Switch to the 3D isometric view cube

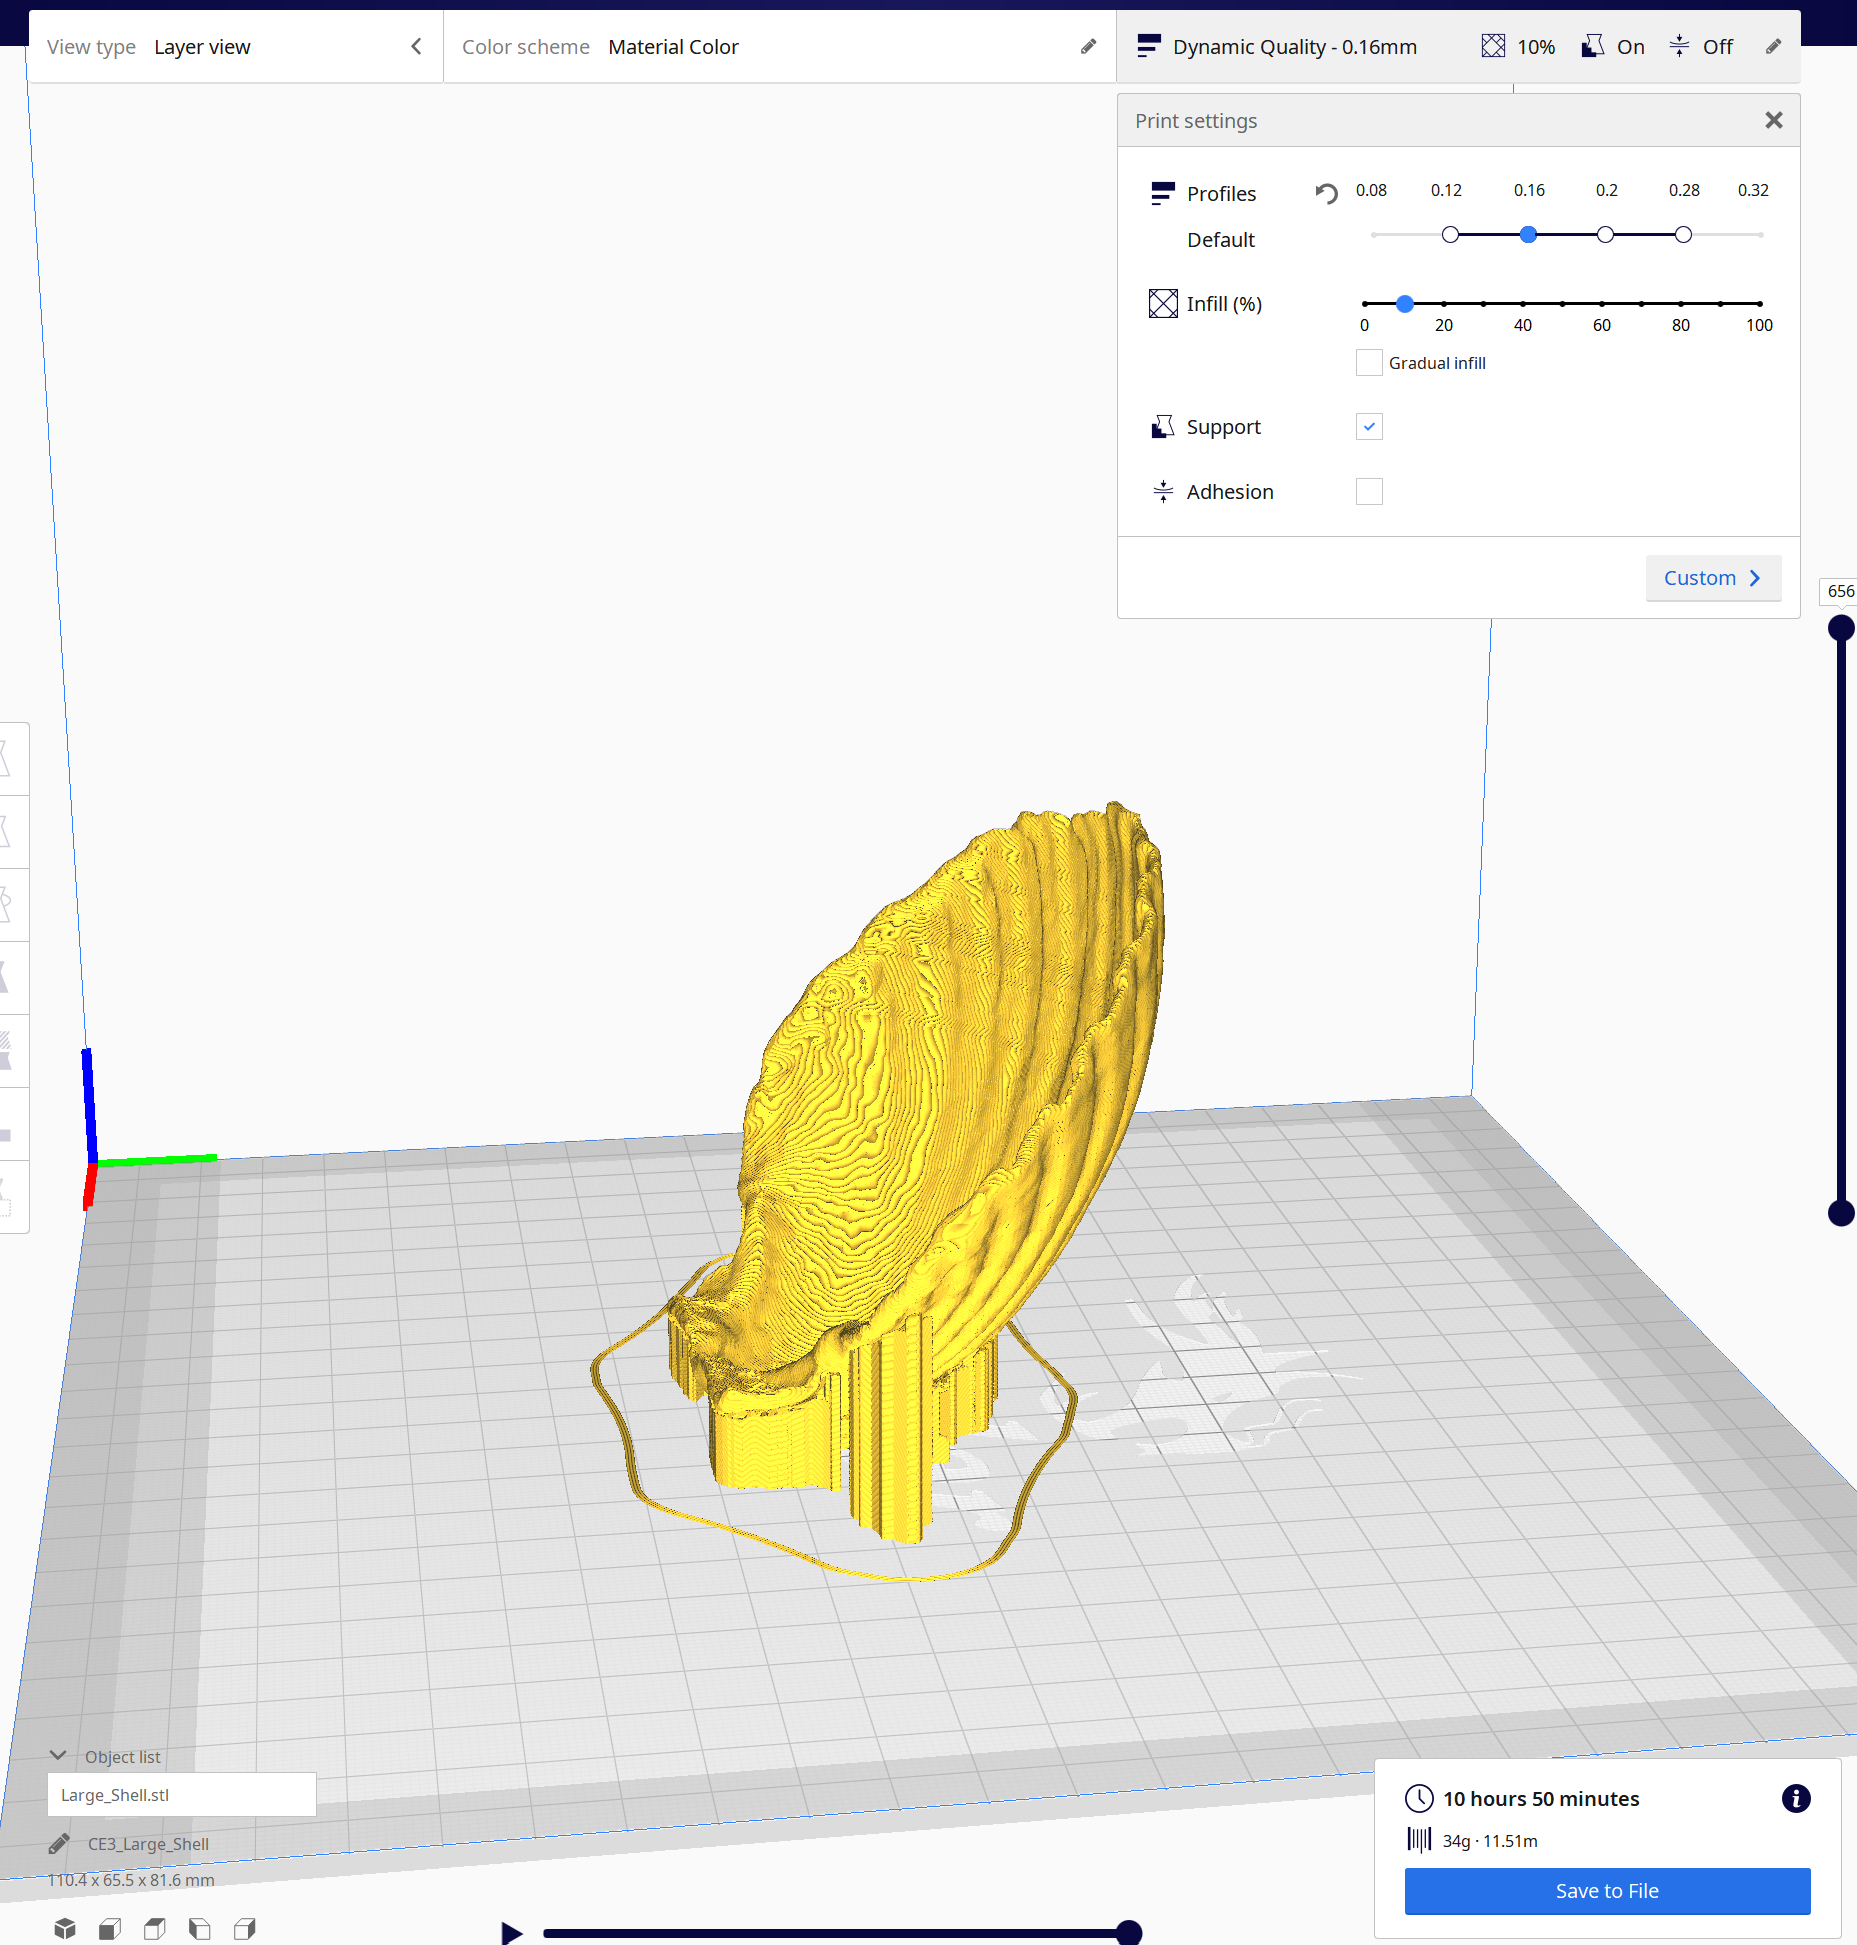pyautogui.click(x=65, y=1928)
